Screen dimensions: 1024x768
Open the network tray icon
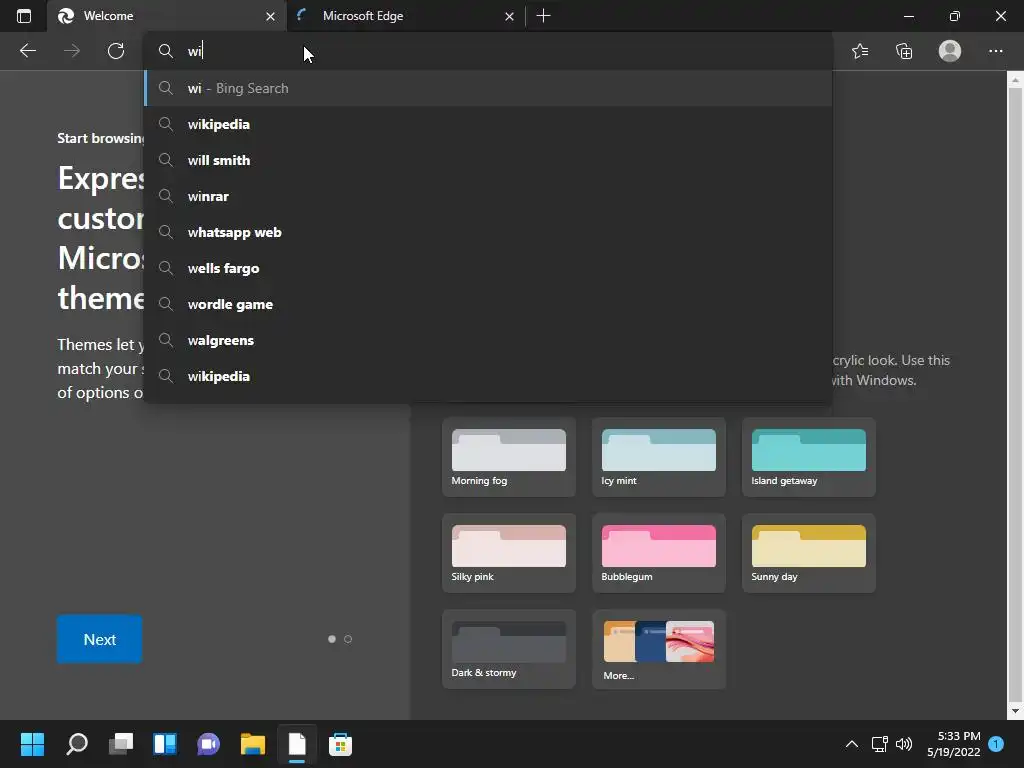click(x=879, y=744)
